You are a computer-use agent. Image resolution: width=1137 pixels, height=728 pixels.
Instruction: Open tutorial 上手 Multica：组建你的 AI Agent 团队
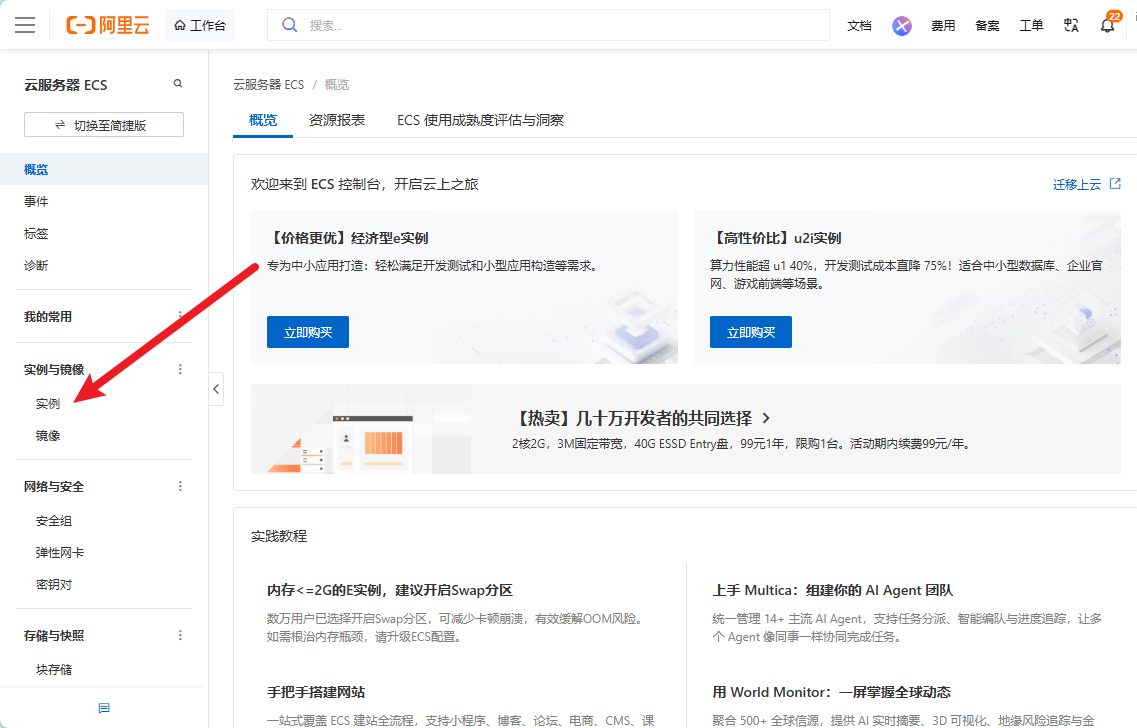832,590
